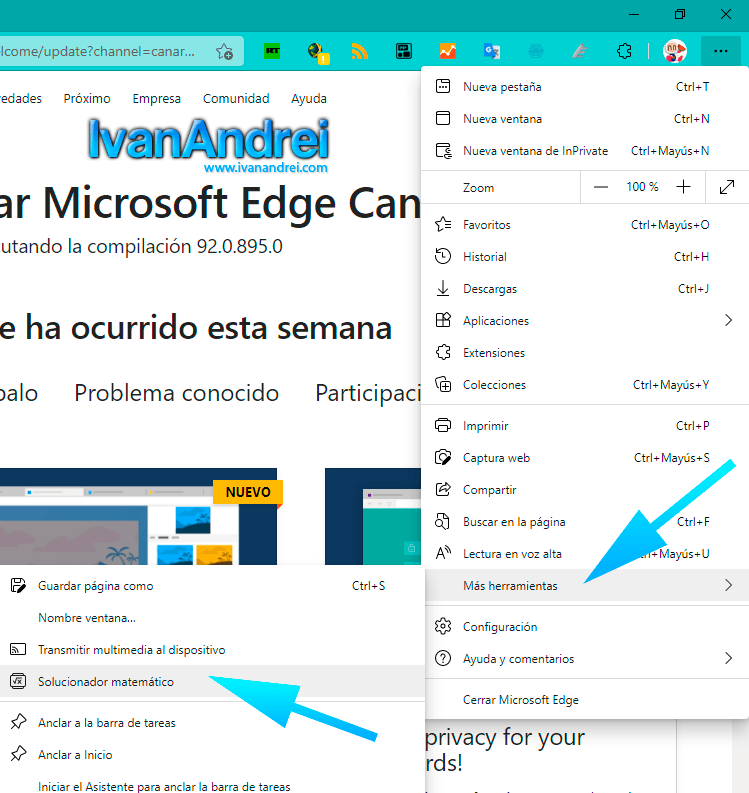
Task: Click the Colecciones plus icon
Action: [443, 384]
